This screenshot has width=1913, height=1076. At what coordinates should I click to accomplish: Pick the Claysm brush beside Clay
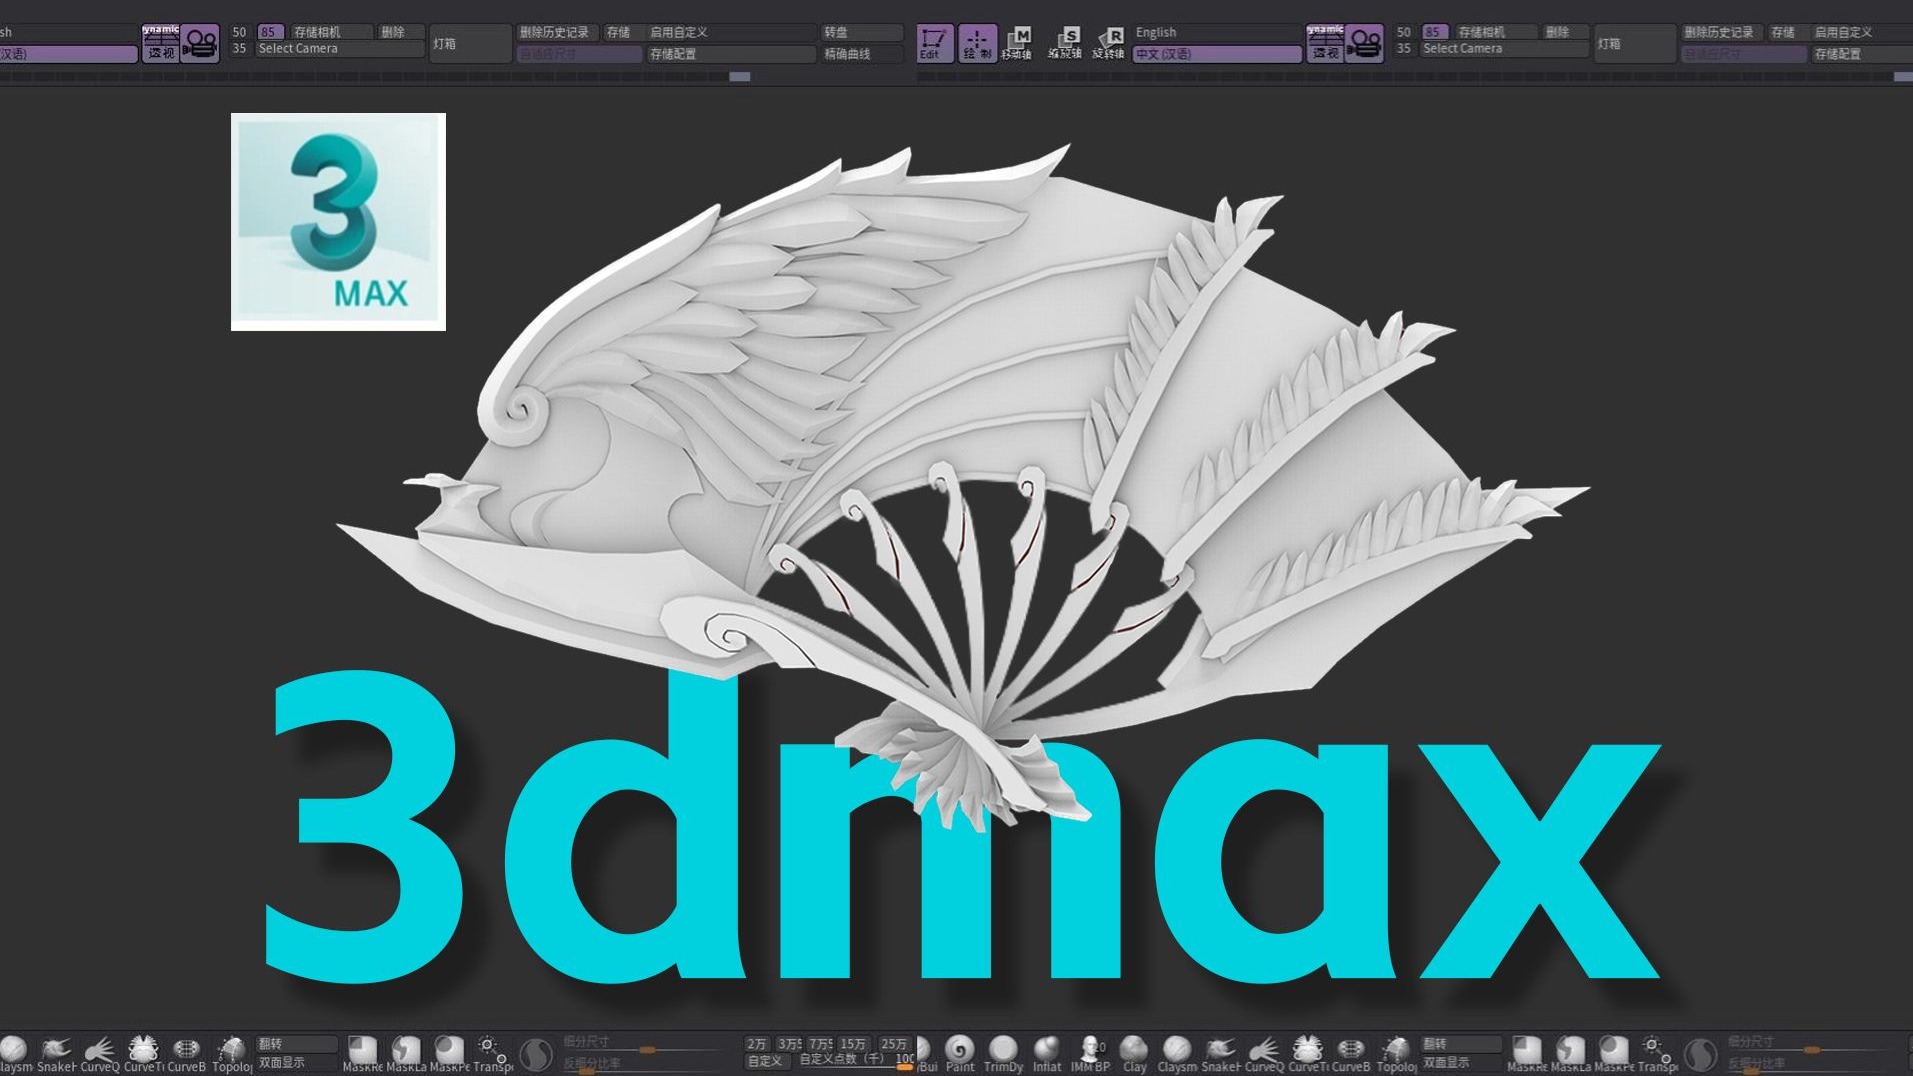point(1177,1054)
